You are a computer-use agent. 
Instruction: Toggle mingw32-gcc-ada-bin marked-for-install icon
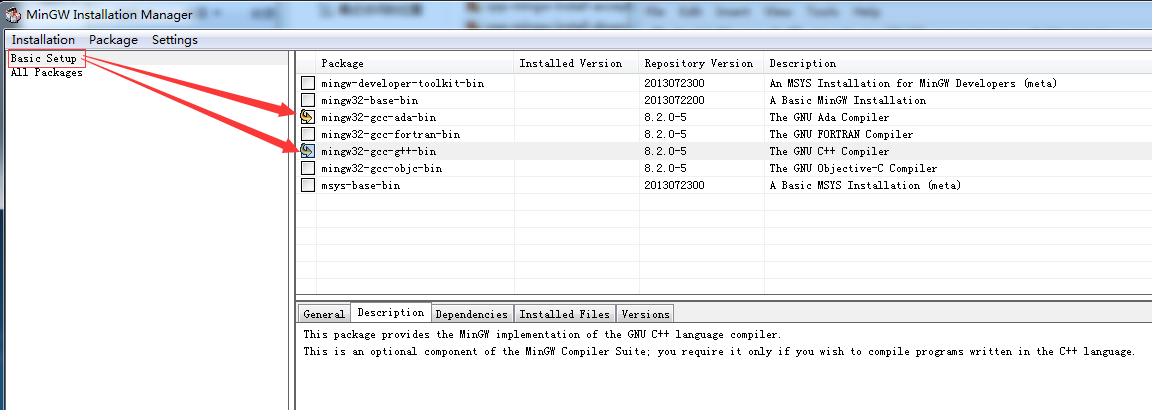point(308,117)
